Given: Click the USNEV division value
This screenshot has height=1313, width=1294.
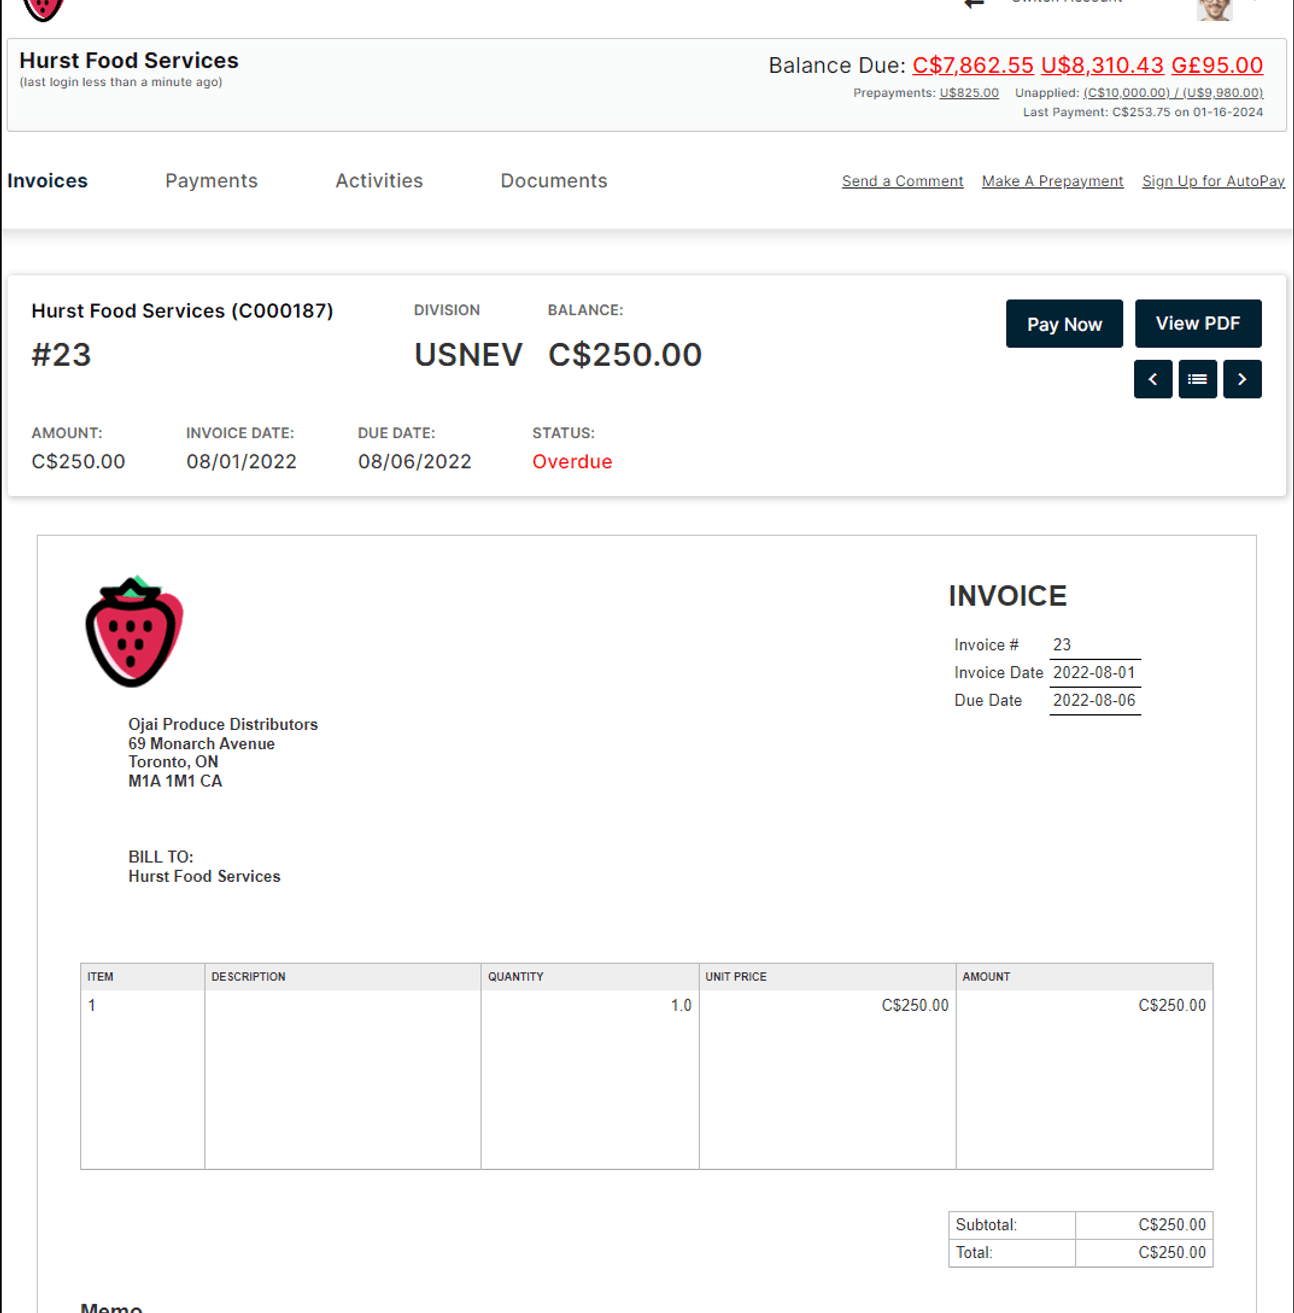Looking at the screenshot, I should pyautogui.click(x=468, y=355).
